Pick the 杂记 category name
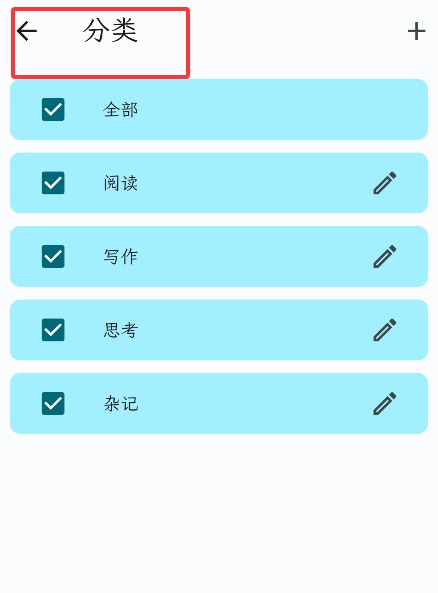The height and width of the screenshot is (593, 438). point(121,403)
